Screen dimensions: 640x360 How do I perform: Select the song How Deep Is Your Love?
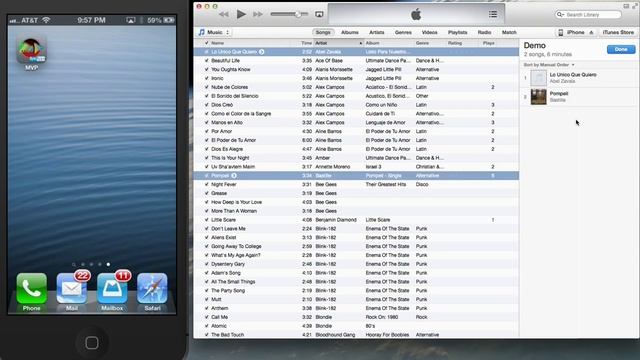click(236, 202)
